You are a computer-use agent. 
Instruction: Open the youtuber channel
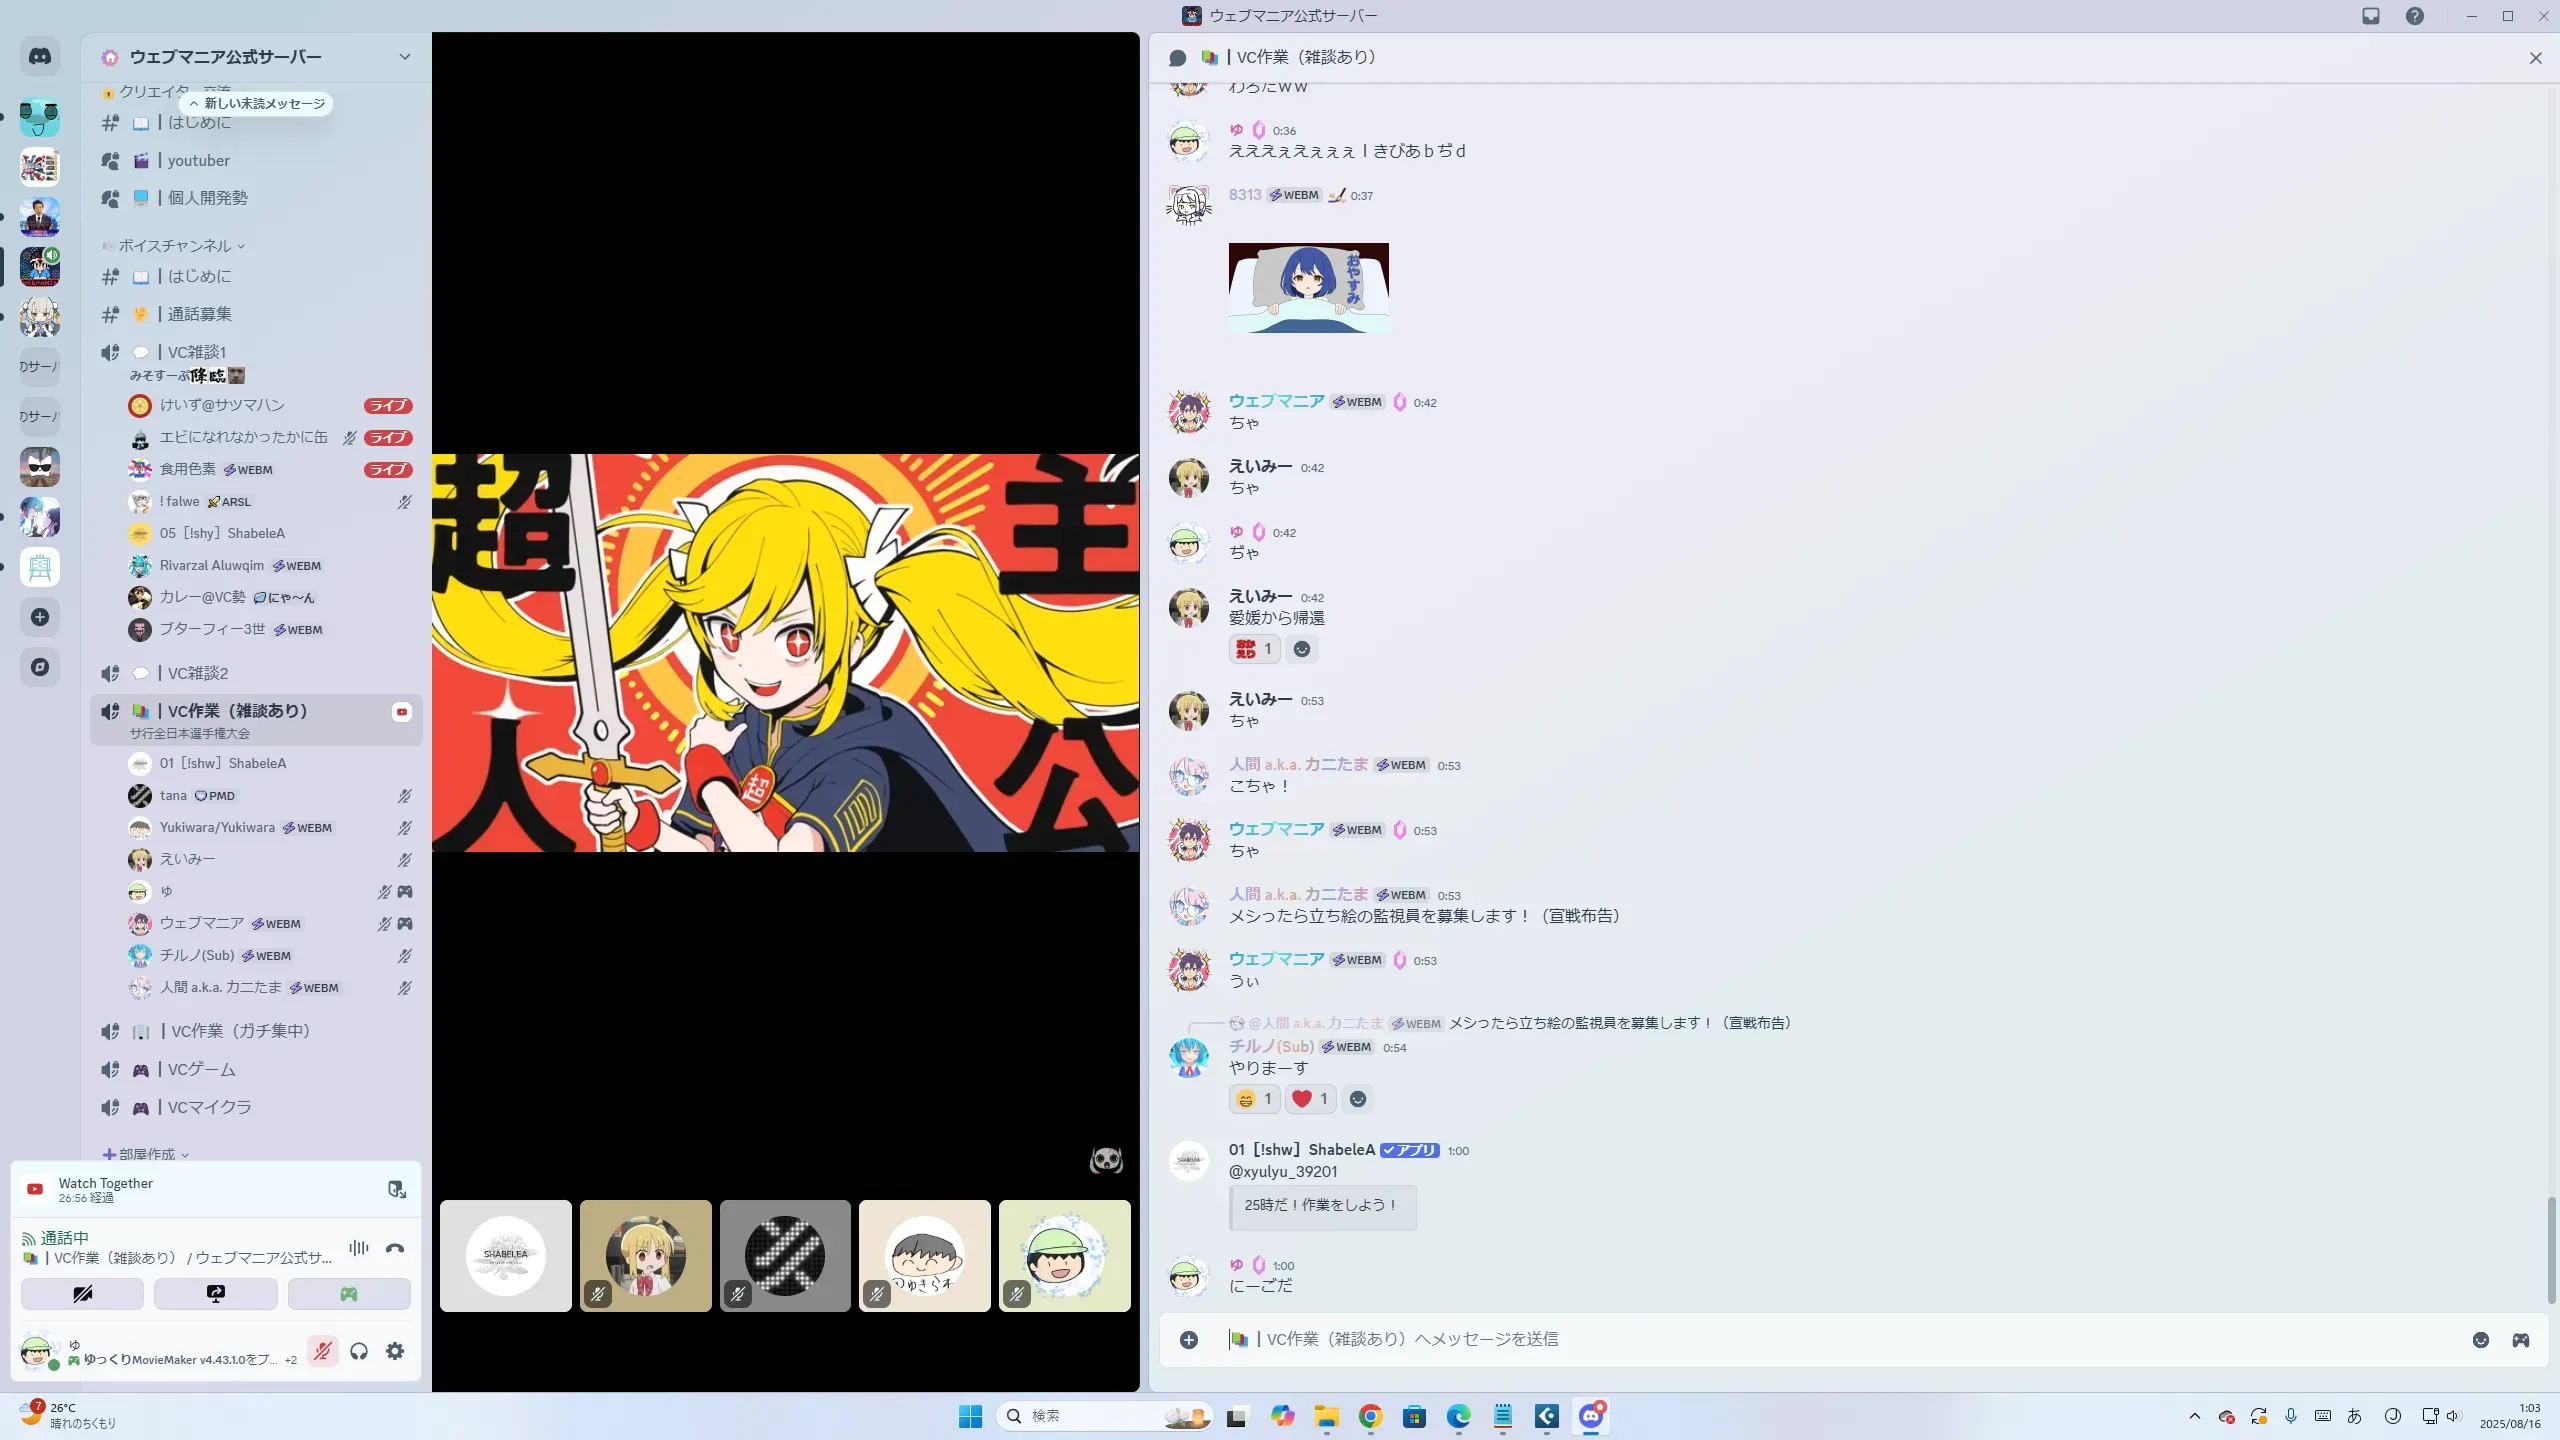pyautogui.click(x=198, y=160)
